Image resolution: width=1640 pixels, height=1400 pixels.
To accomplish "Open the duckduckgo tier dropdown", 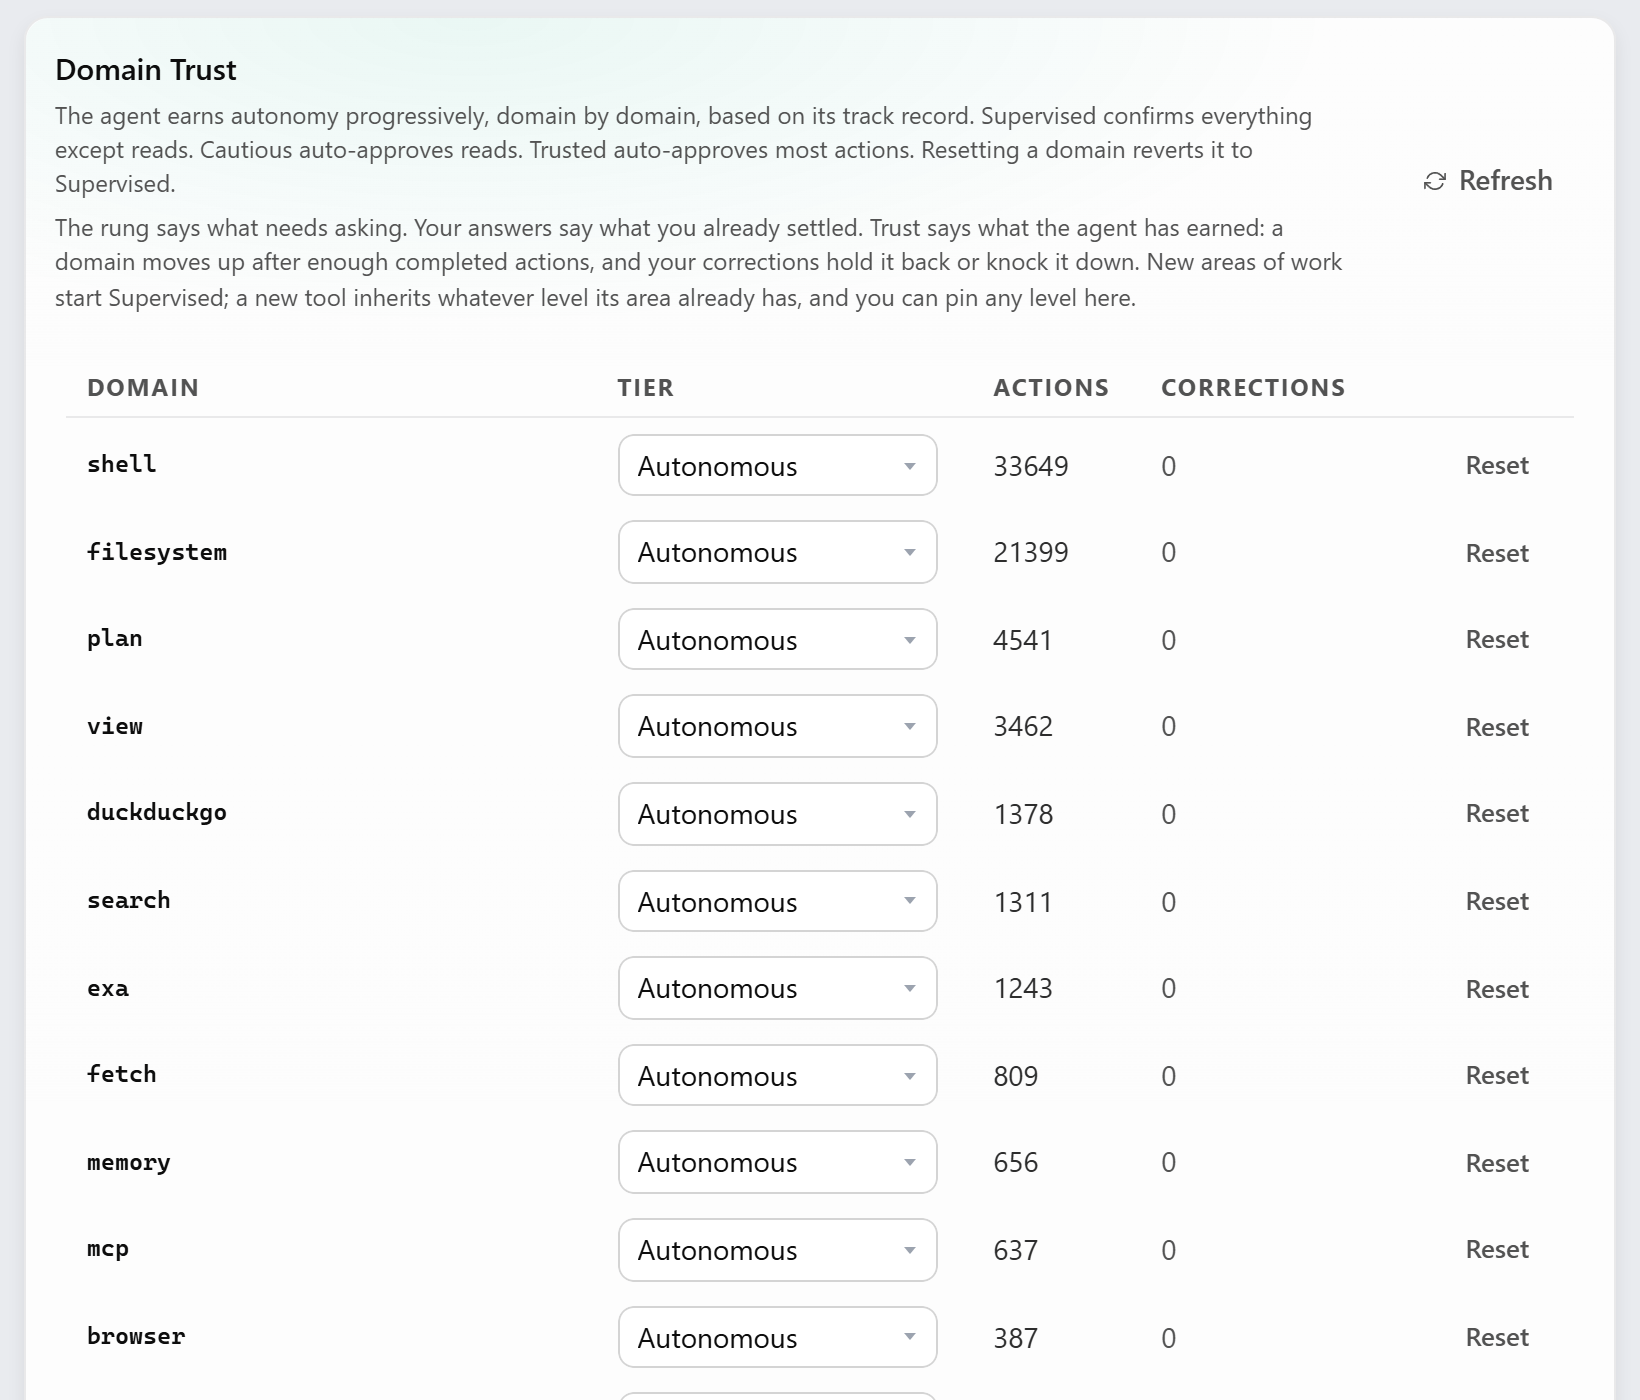I will (778, 814).
